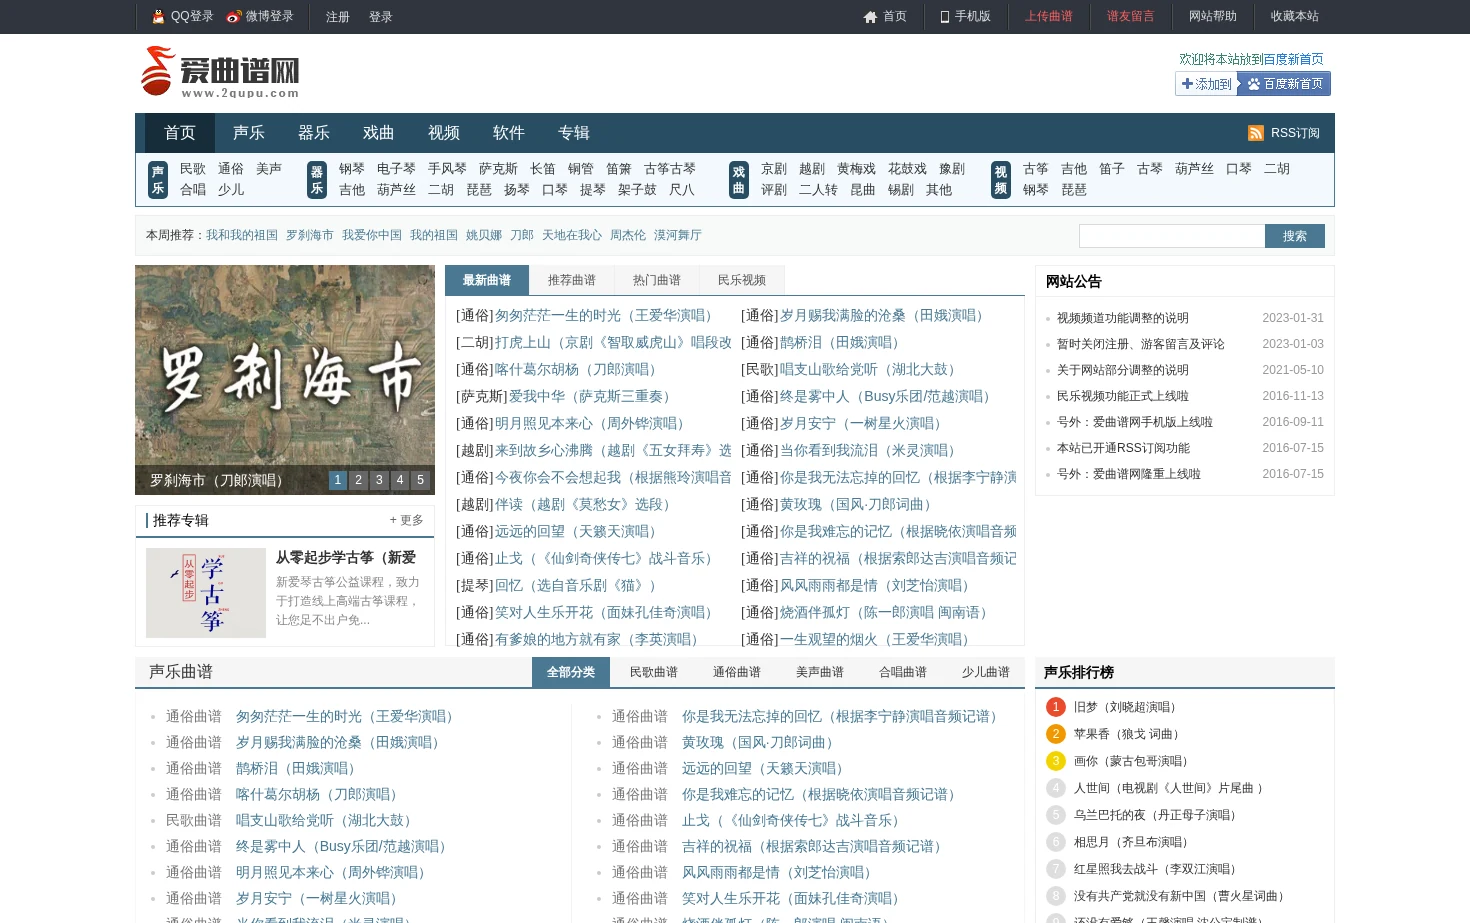The image size is (1470, 923).
Task: Open 葫芦丝 under 视频 submenu
Action: 1194,169
